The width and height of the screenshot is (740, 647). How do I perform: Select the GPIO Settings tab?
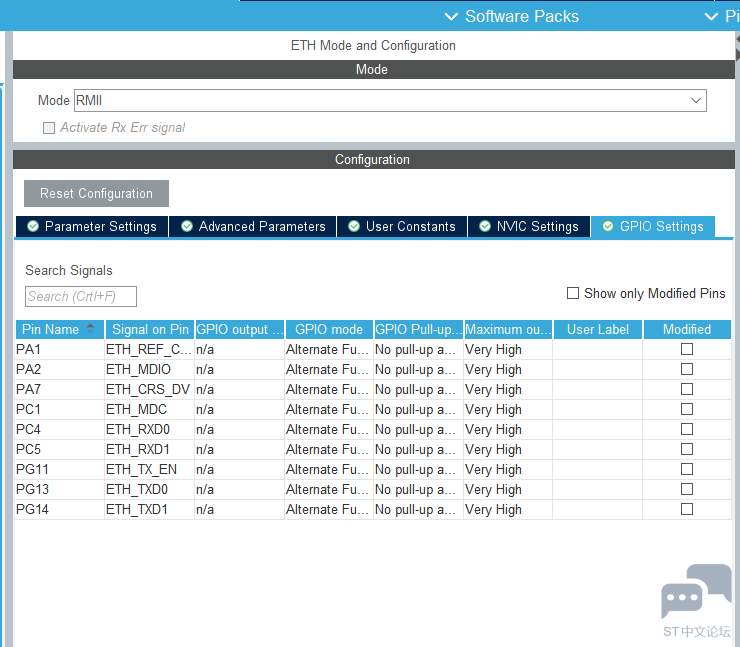pos(653,227)
